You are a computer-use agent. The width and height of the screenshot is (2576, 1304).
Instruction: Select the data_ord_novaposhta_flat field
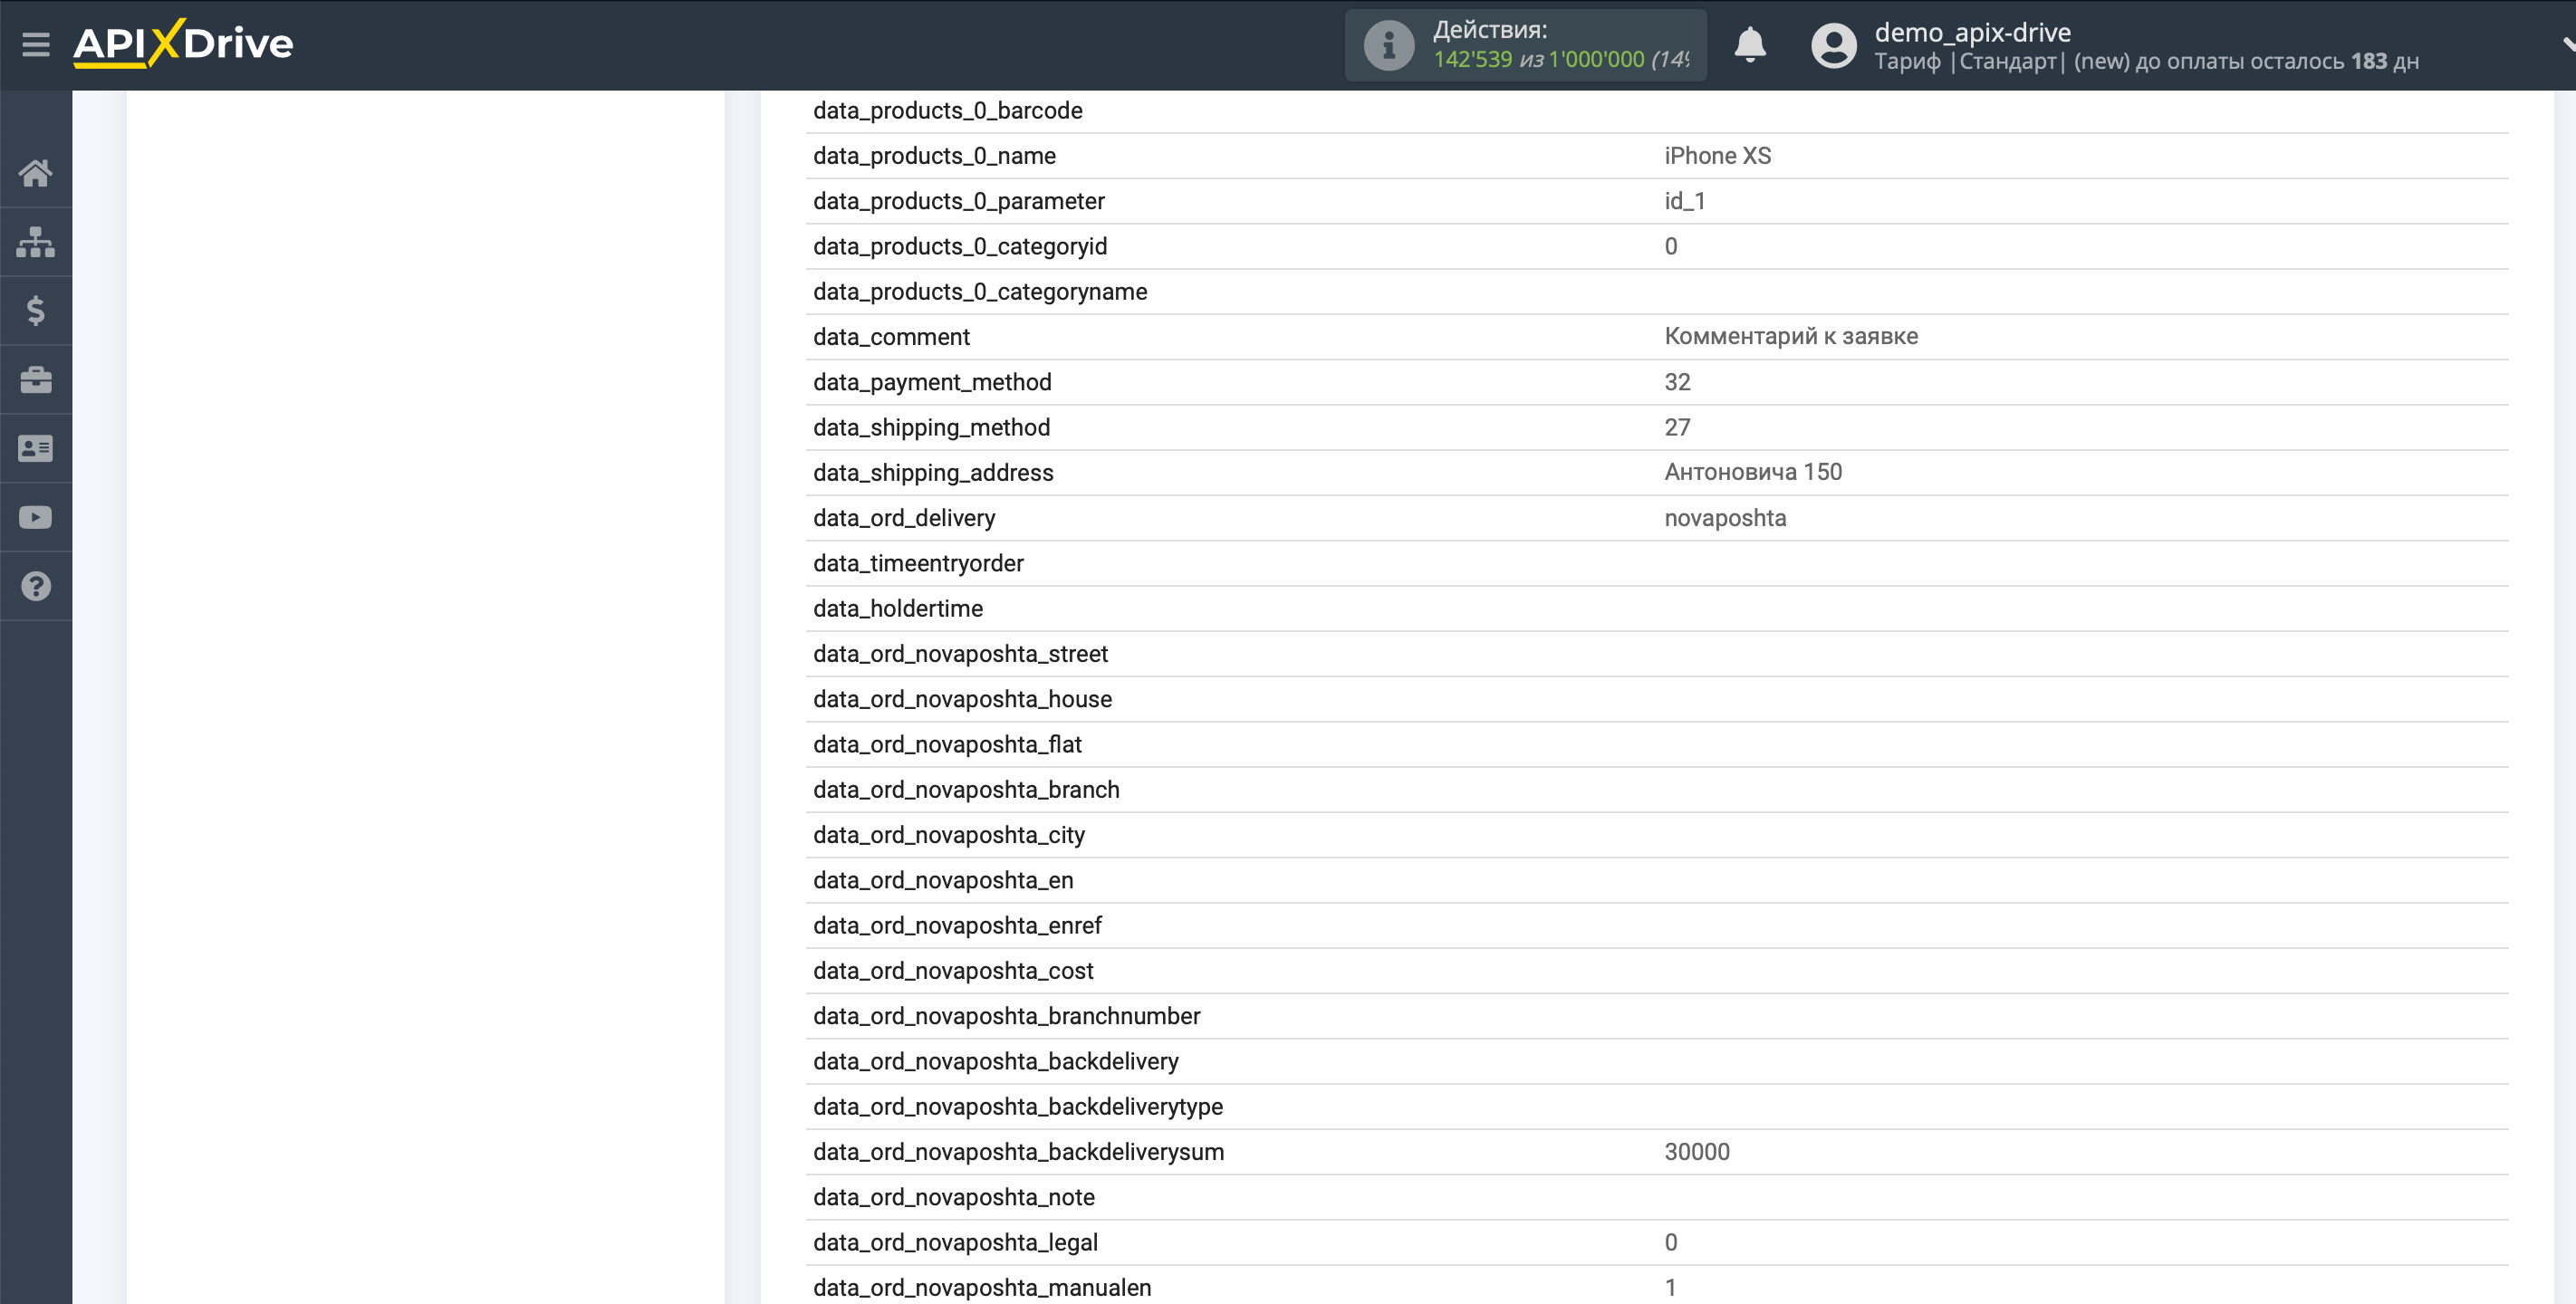[947, 744]
